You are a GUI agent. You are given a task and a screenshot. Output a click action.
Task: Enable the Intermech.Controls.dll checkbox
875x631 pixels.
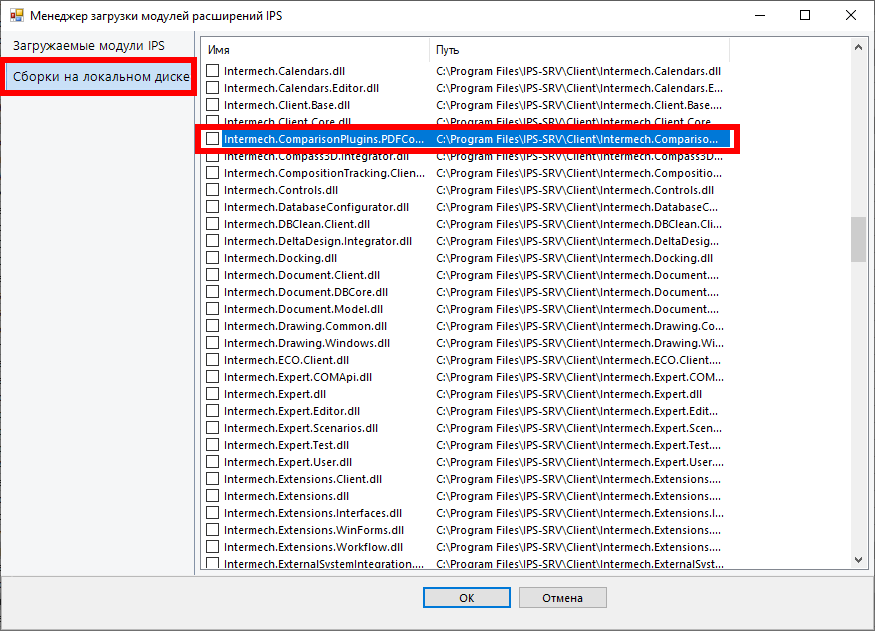pos(212,190)
